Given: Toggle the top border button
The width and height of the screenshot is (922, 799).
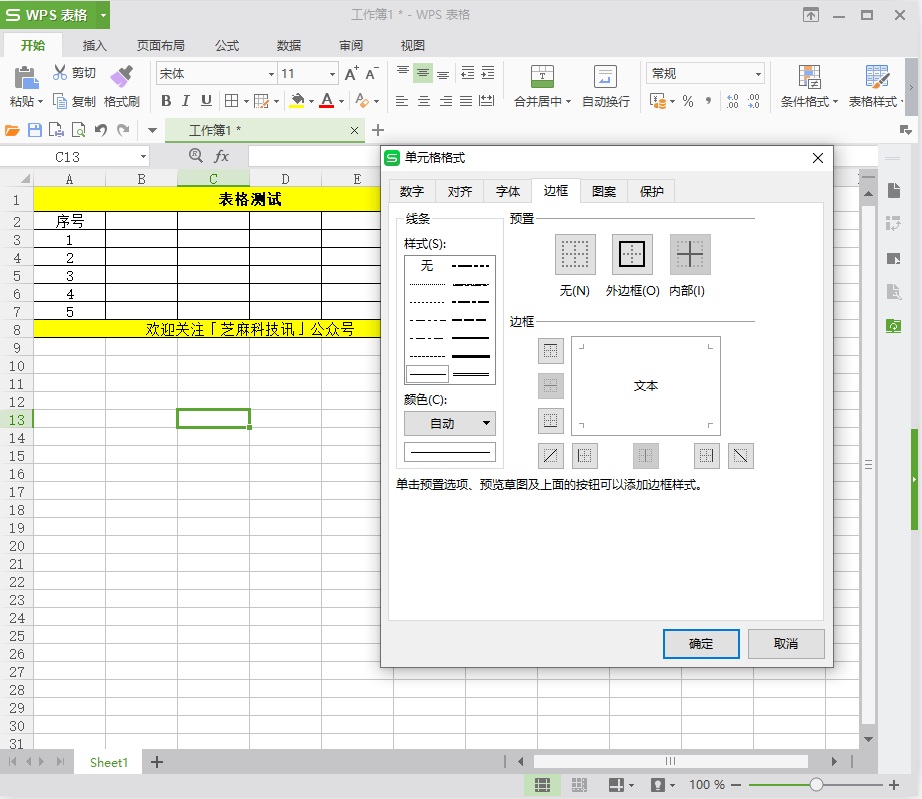Looking at the screenshot, I should (550, 351).
